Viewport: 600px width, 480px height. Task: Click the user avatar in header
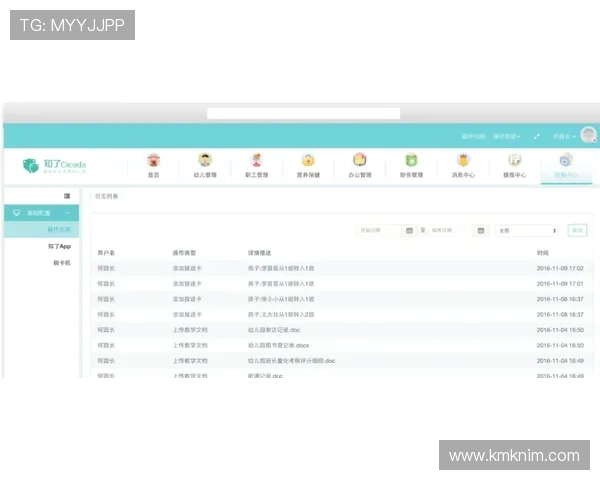[588, 135]
